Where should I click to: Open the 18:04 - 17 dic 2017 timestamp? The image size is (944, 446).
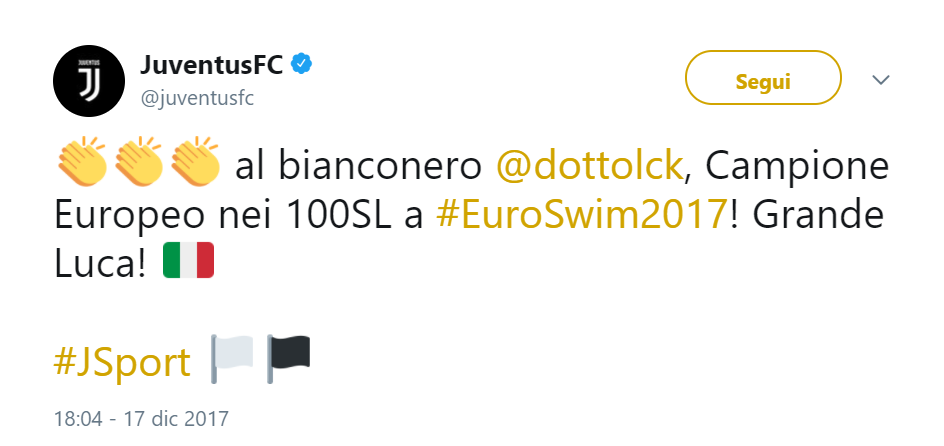(x=141, y=418)
